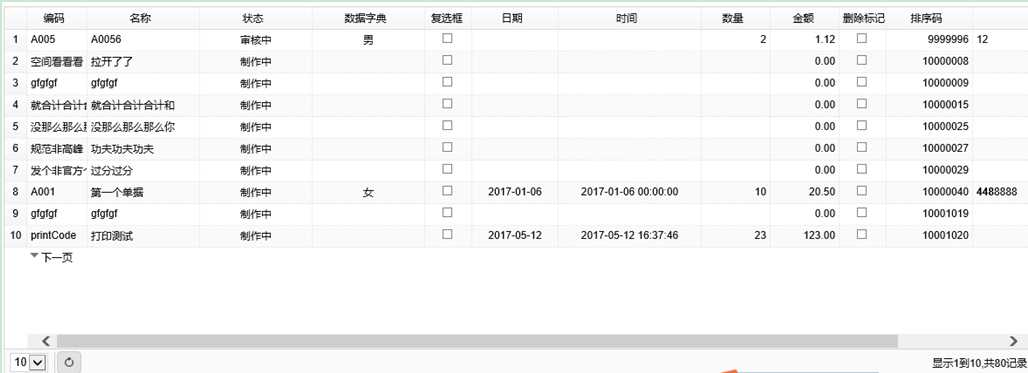This screenshot has width=1028, height=373.
Task: Go to next page via 下一页
Action: coord(51,258)
